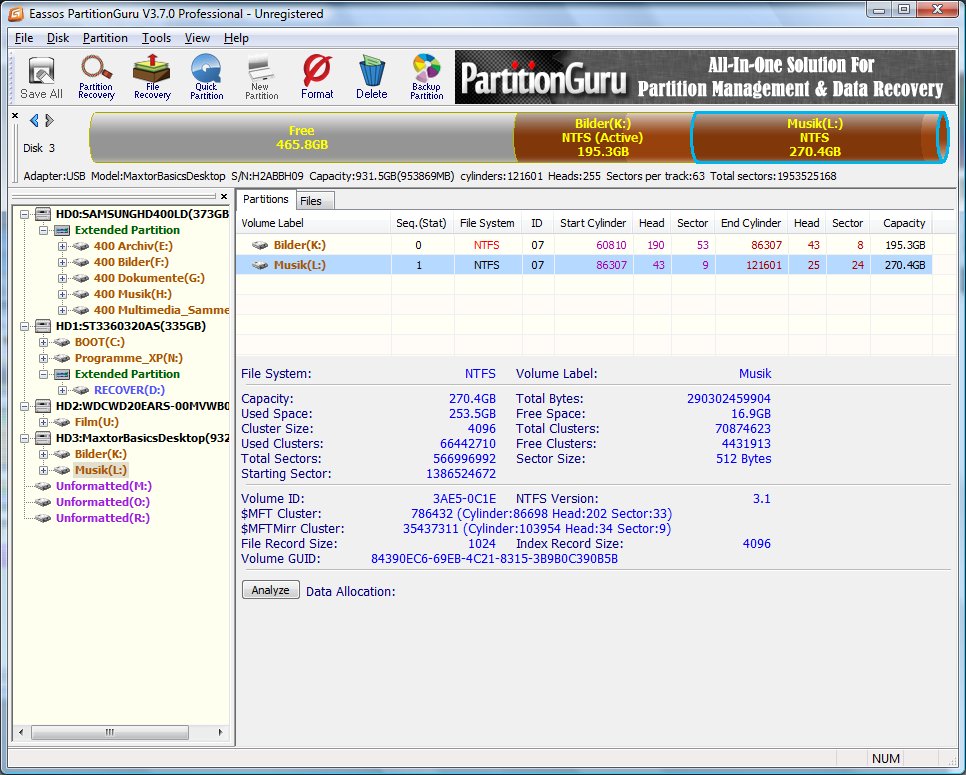This screenshot has height=775, width=966.
Task: Sort by Volume Label column header
Action: point(313,223)
